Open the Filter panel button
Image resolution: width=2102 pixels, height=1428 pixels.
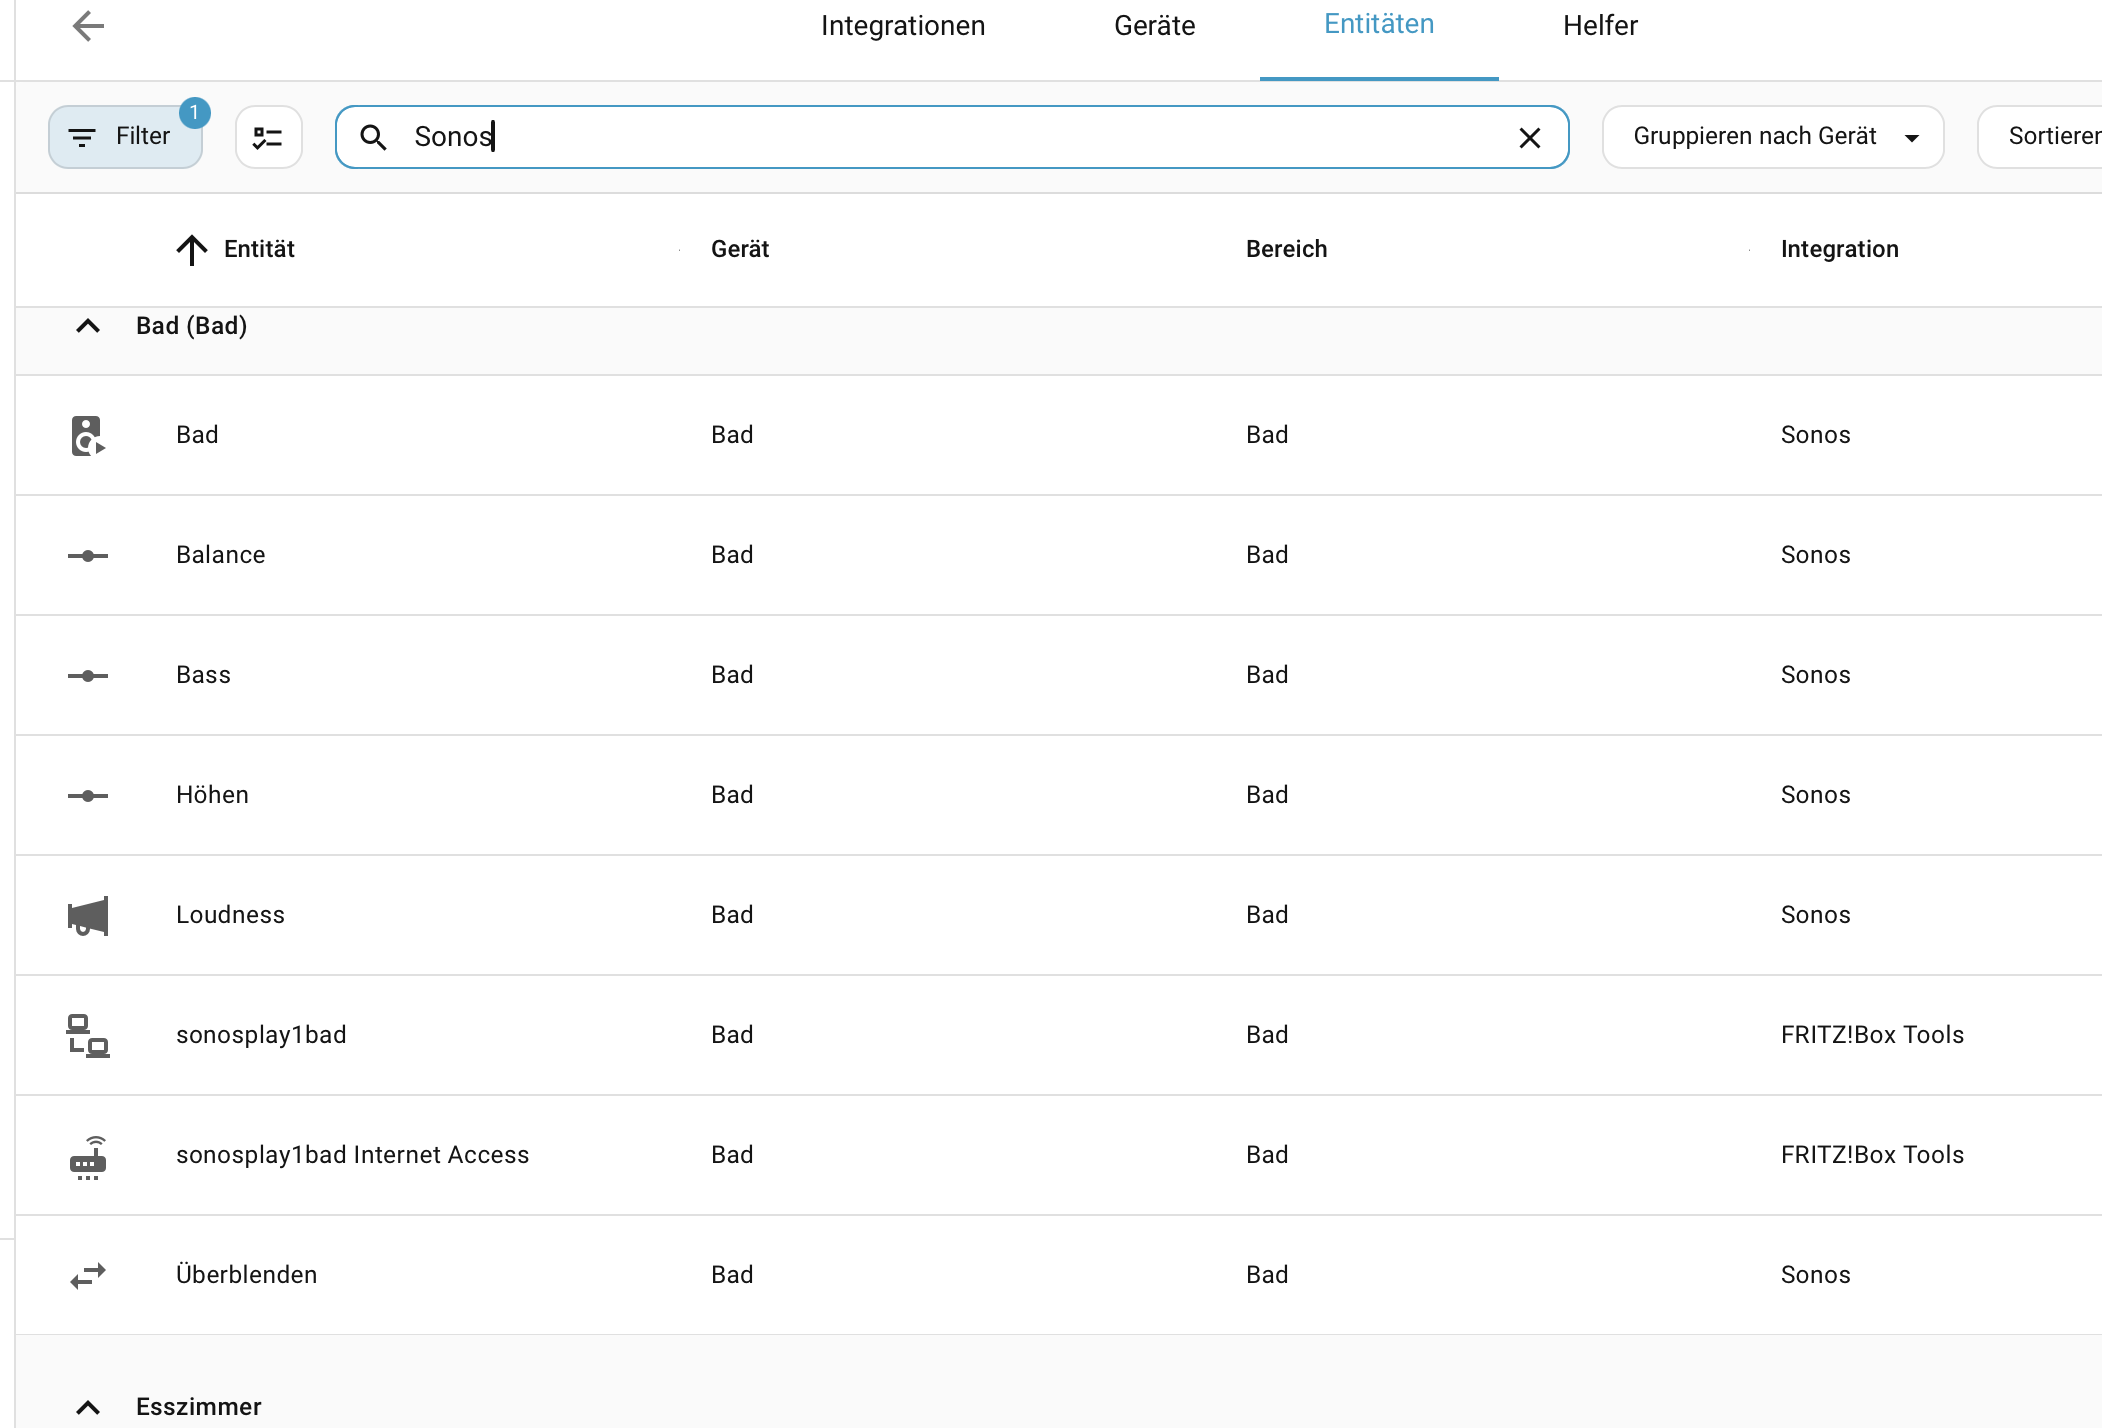click(x=125, y=137)
